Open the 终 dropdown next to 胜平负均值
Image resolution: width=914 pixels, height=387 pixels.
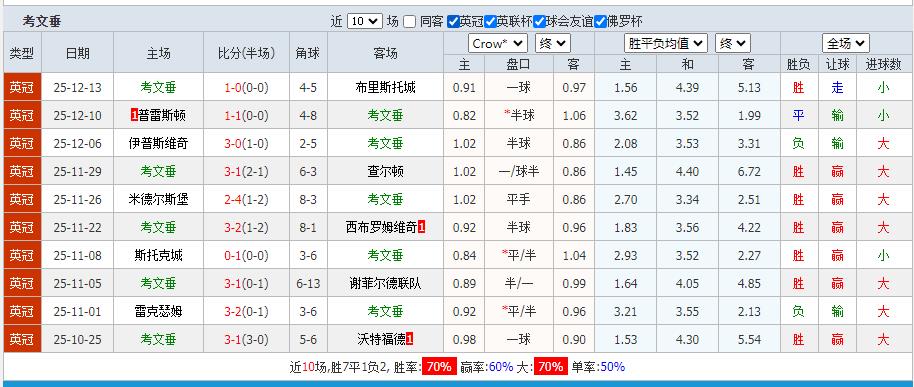(x=733, y=44)
